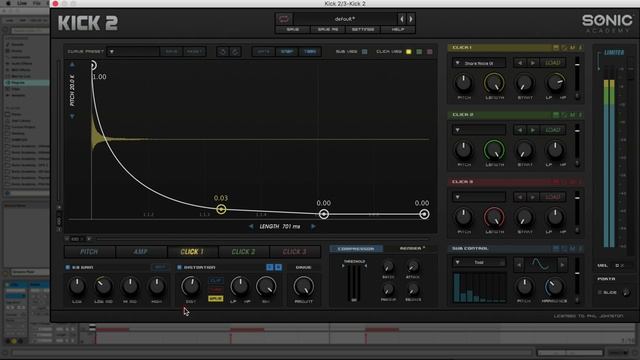Toggle the yellow Click View box
Viewport: 640px width, 360px height.
(409, 52)
